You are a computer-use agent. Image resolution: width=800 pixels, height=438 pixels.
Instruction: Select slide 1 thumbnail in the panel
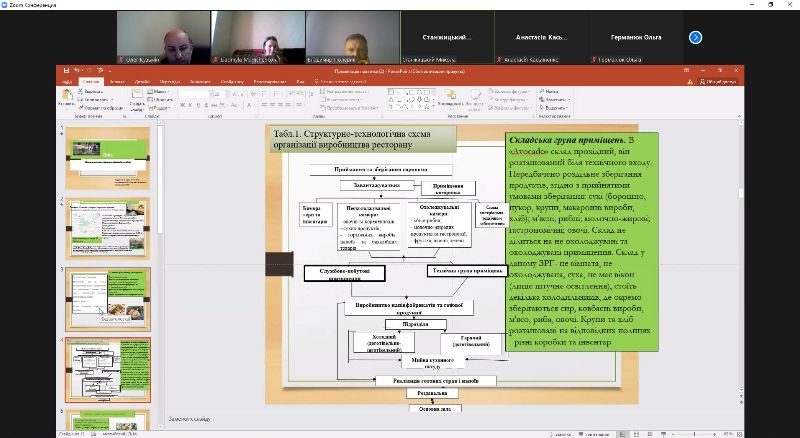tap(108, 158)
